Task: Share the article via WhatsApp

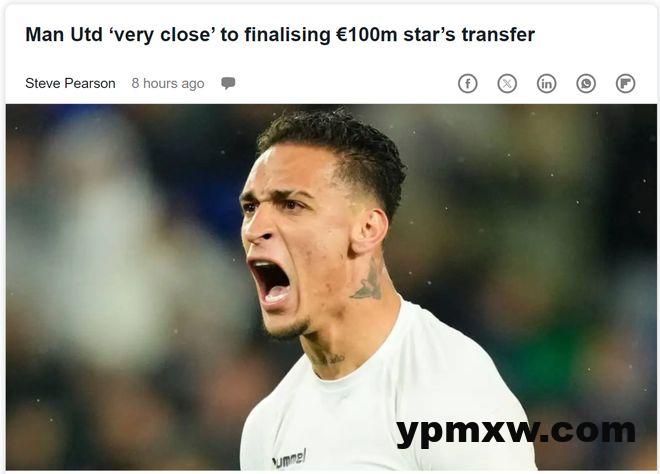Action: coord(586,83)
